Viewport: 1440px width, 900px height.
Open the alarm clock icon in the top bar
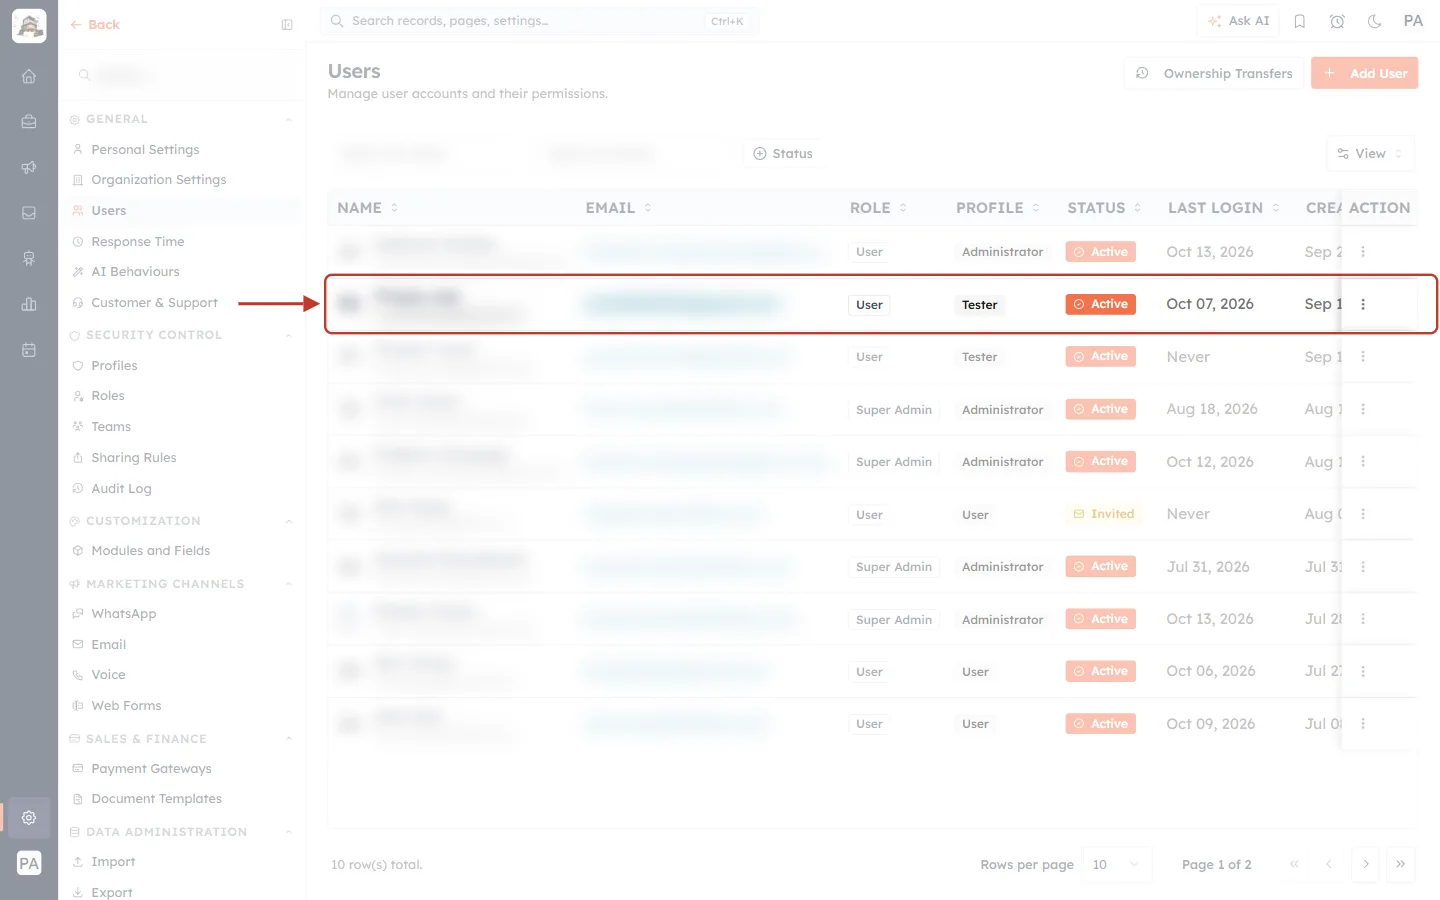point(1337,21)
